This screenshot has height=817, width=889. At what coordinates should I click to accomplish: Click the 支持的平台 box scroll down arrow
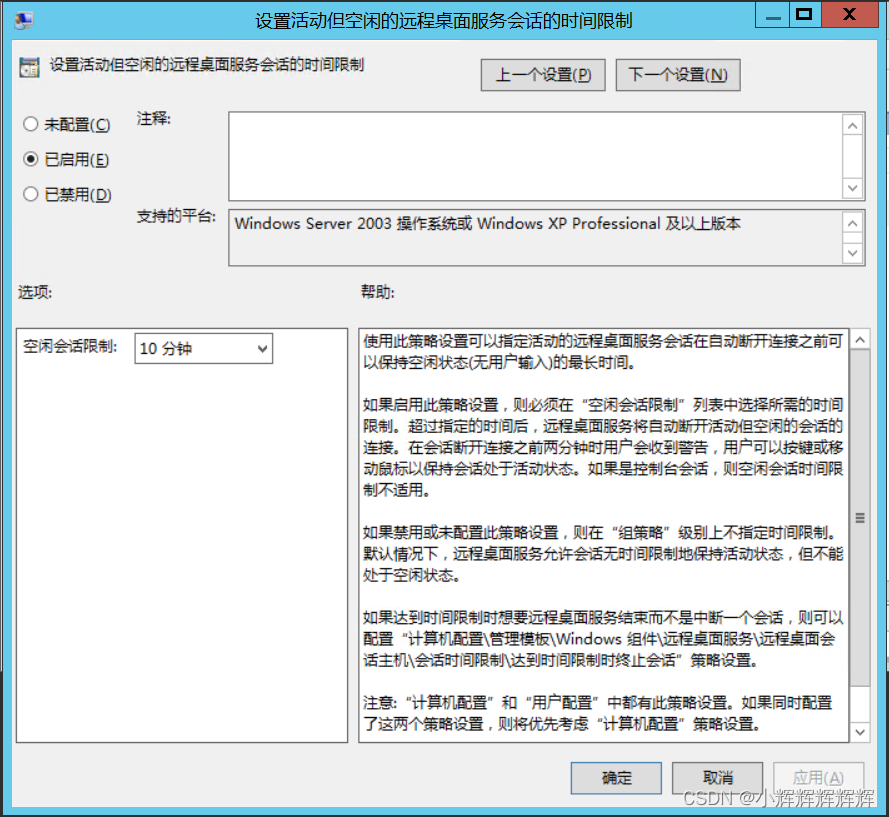coord(852,253)
